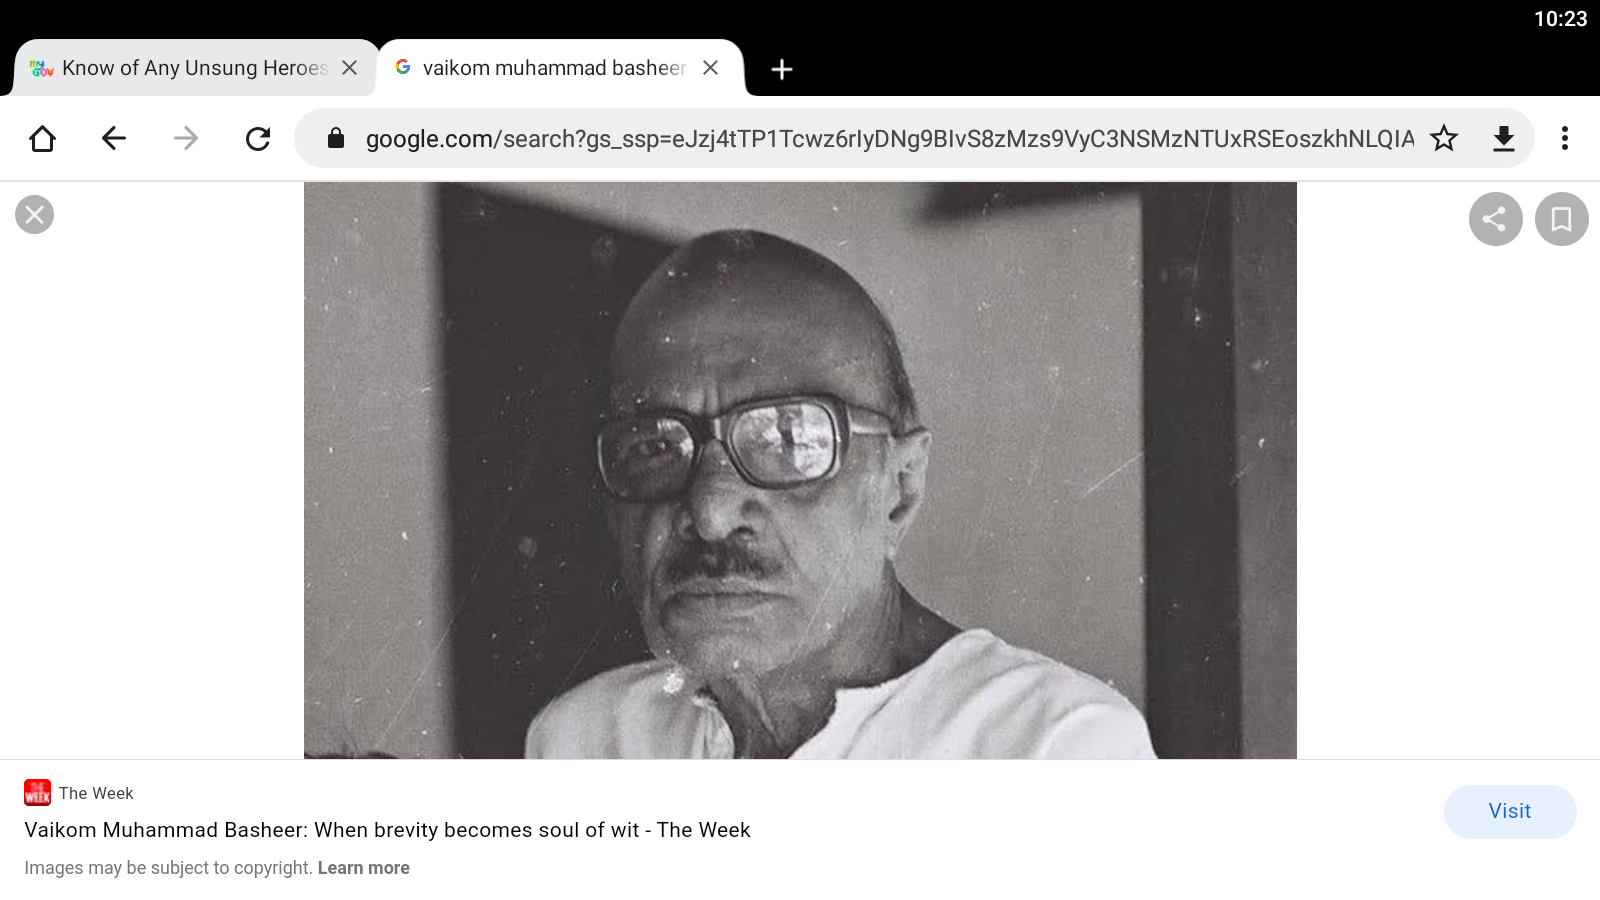Focus the google.com address bar
This screenshot has height=900, width=1600.
[x=888, y=138]
